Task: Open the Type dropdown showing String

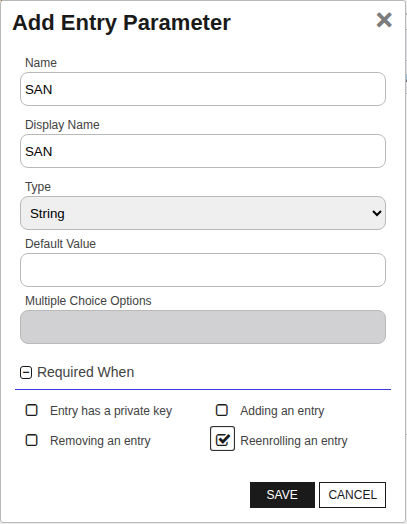Action: pos(203,213)
